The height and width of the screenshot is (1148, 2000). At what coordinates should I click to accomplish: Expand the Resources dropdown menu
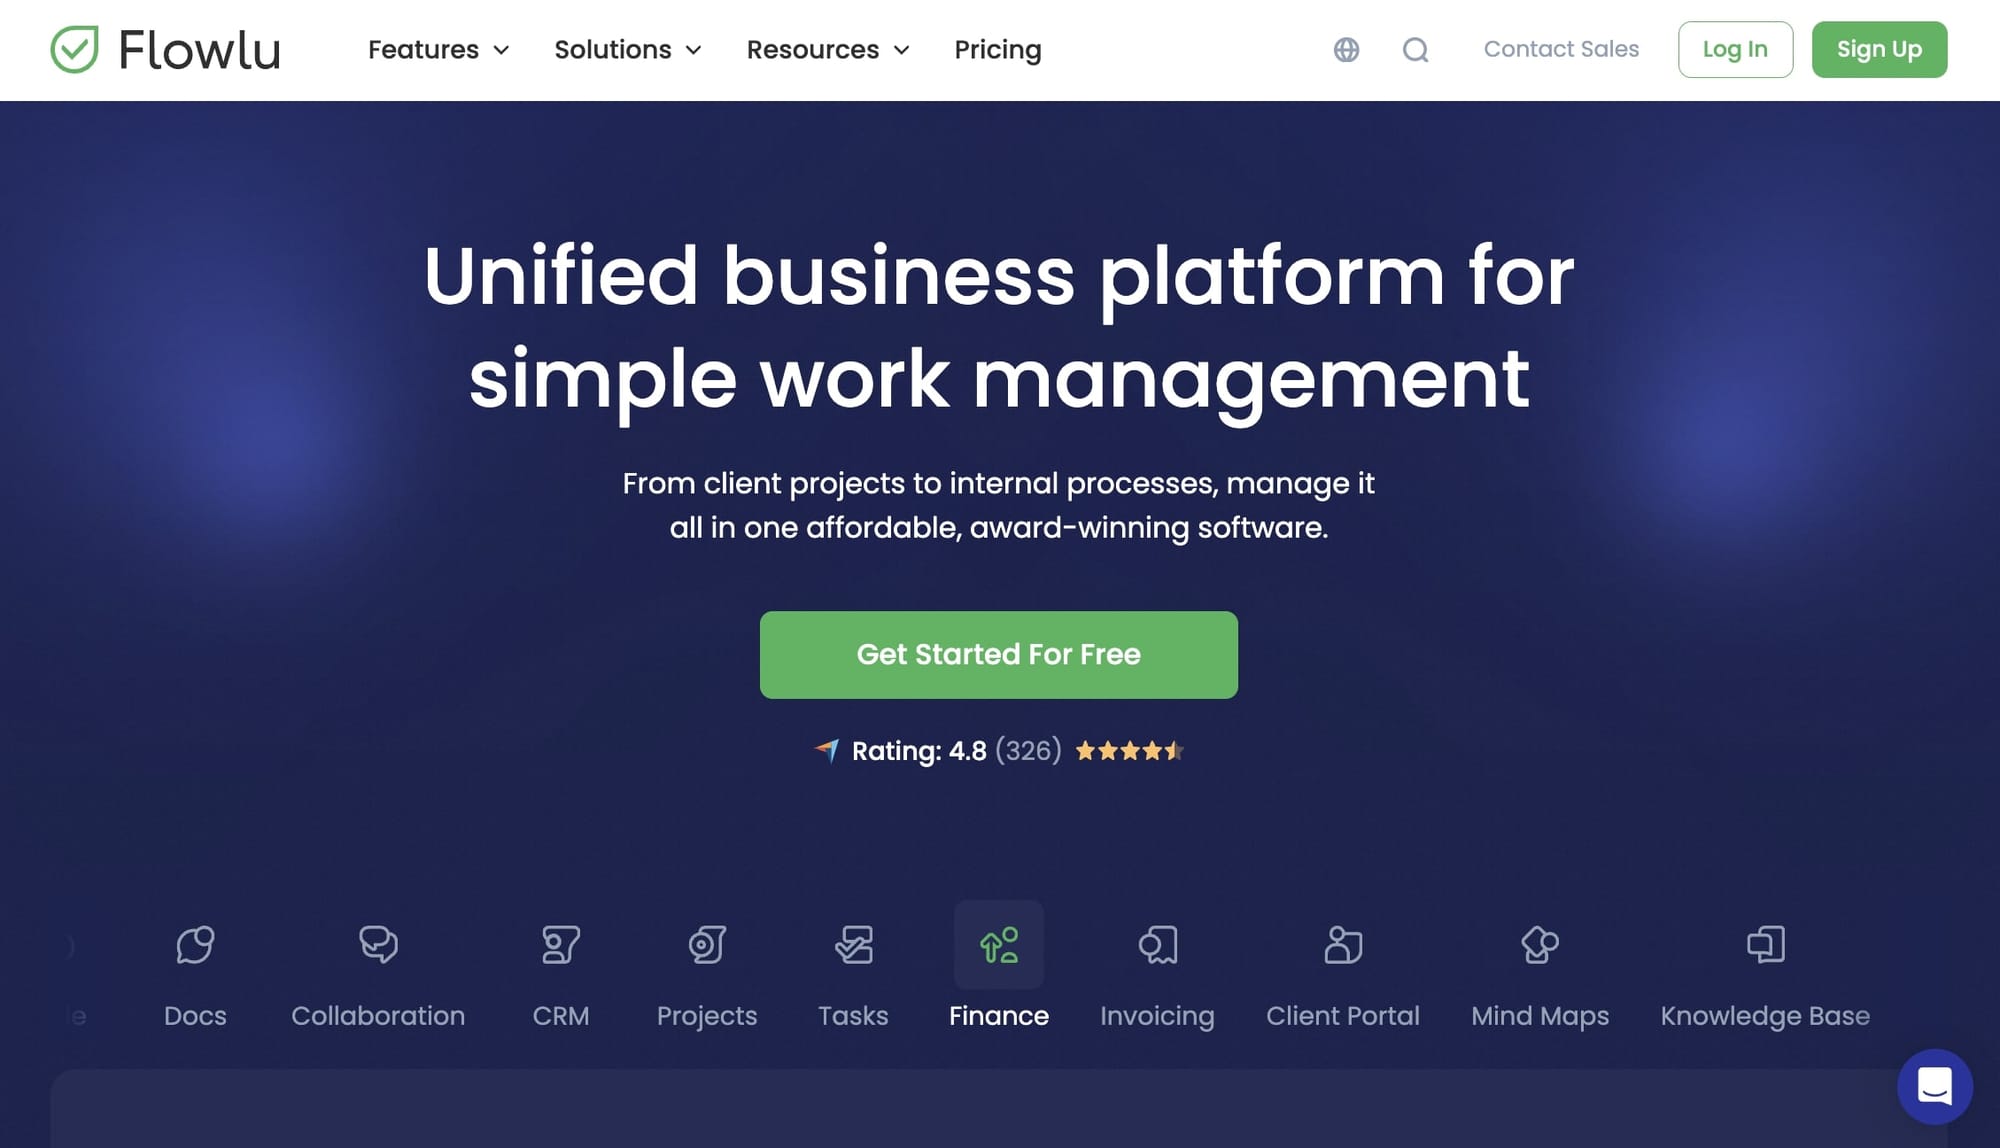[826, 49]
